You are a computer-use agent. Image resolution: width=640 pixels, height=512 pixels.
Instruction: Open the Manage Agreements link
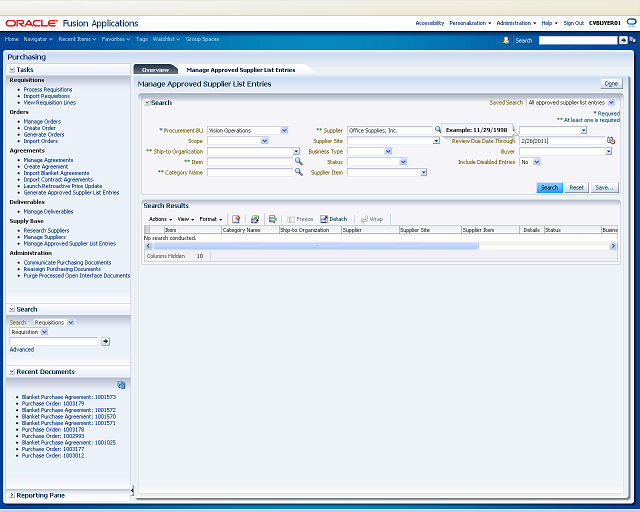pyautogui.click(x=48, y=160)
